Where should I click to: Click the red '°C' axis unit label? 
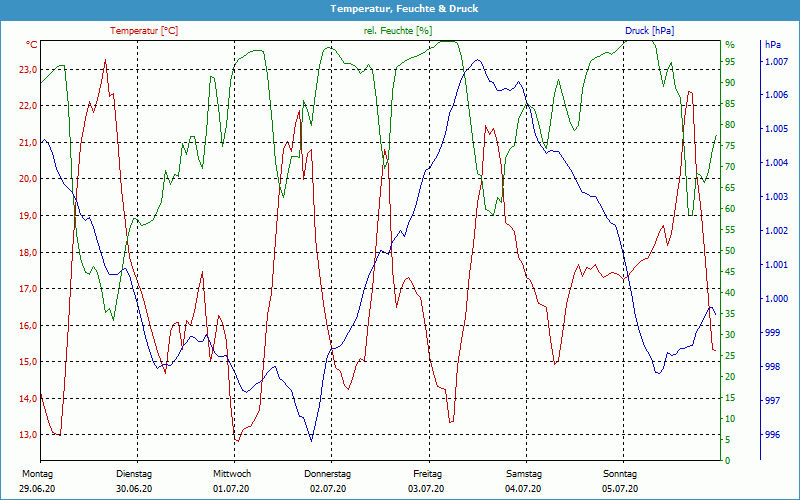(32, 44)
